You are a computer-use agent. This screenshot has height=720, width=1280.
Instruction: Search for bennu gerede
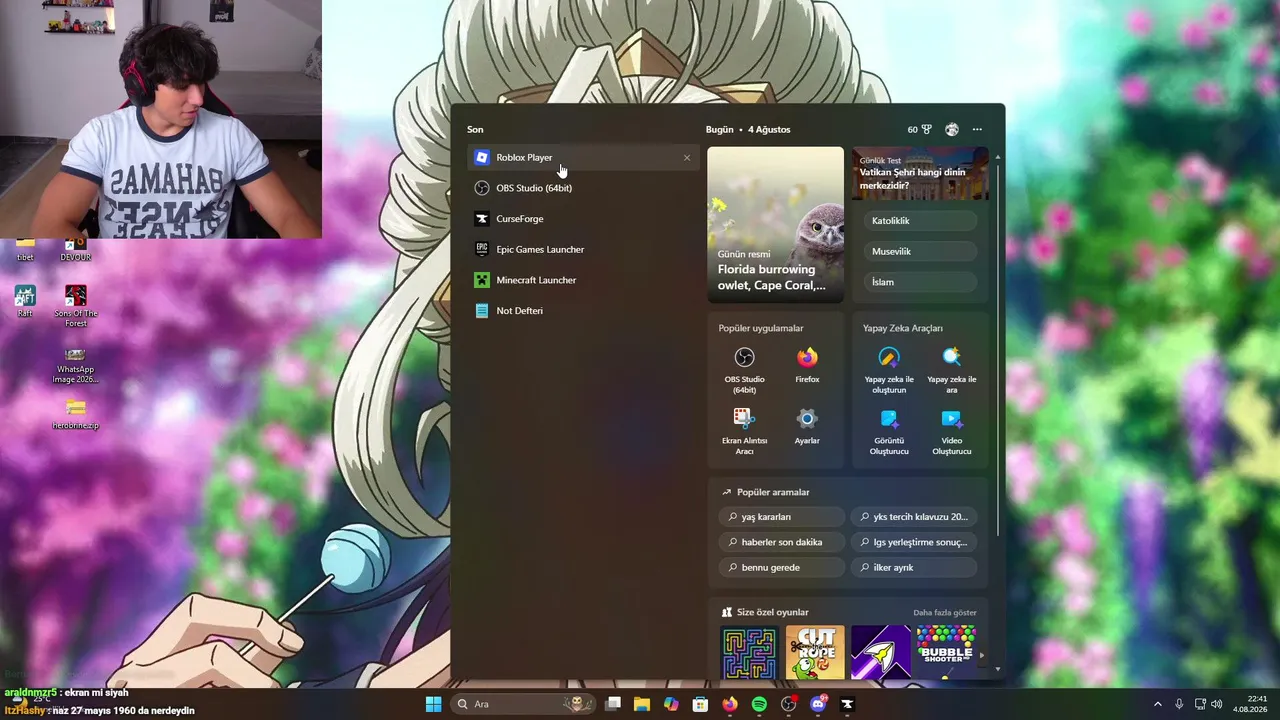pyautogui.click(x=782, y=567)
